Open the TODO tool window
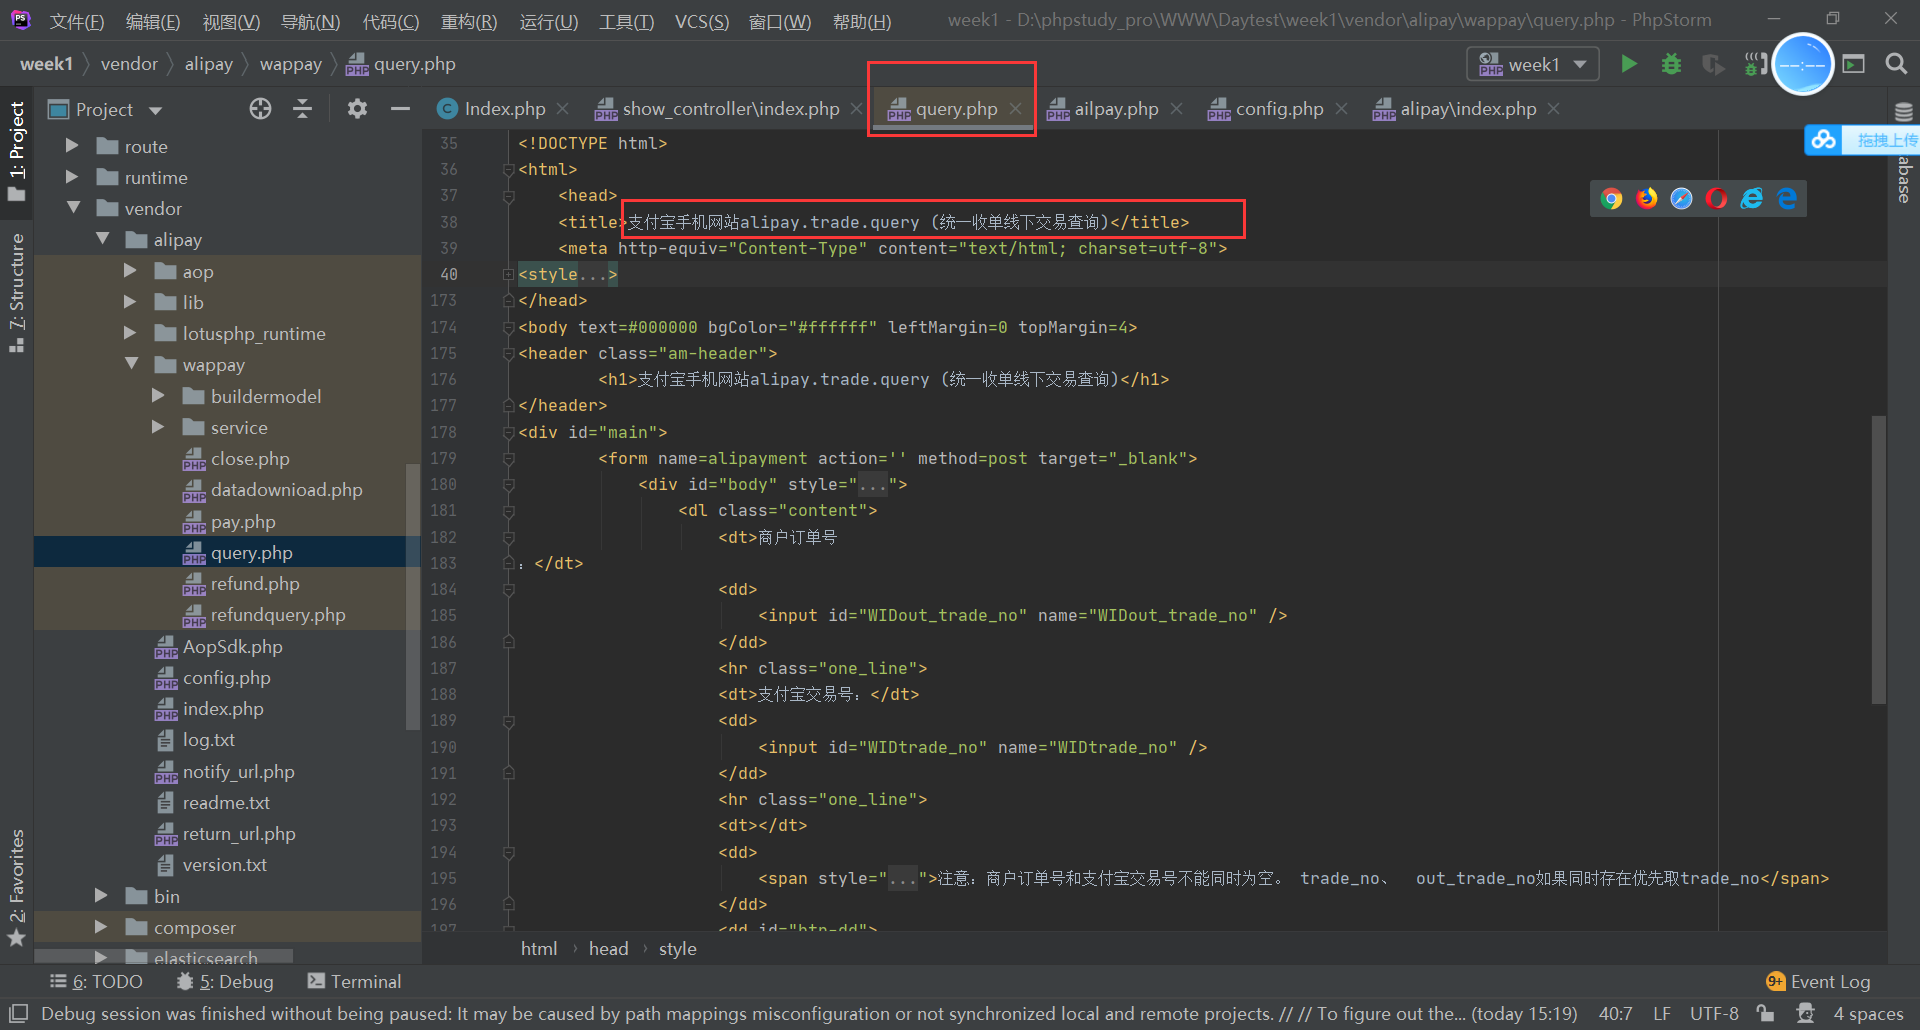The height and width of the screenshot is (1030, 1920). [x=96, y=982]
